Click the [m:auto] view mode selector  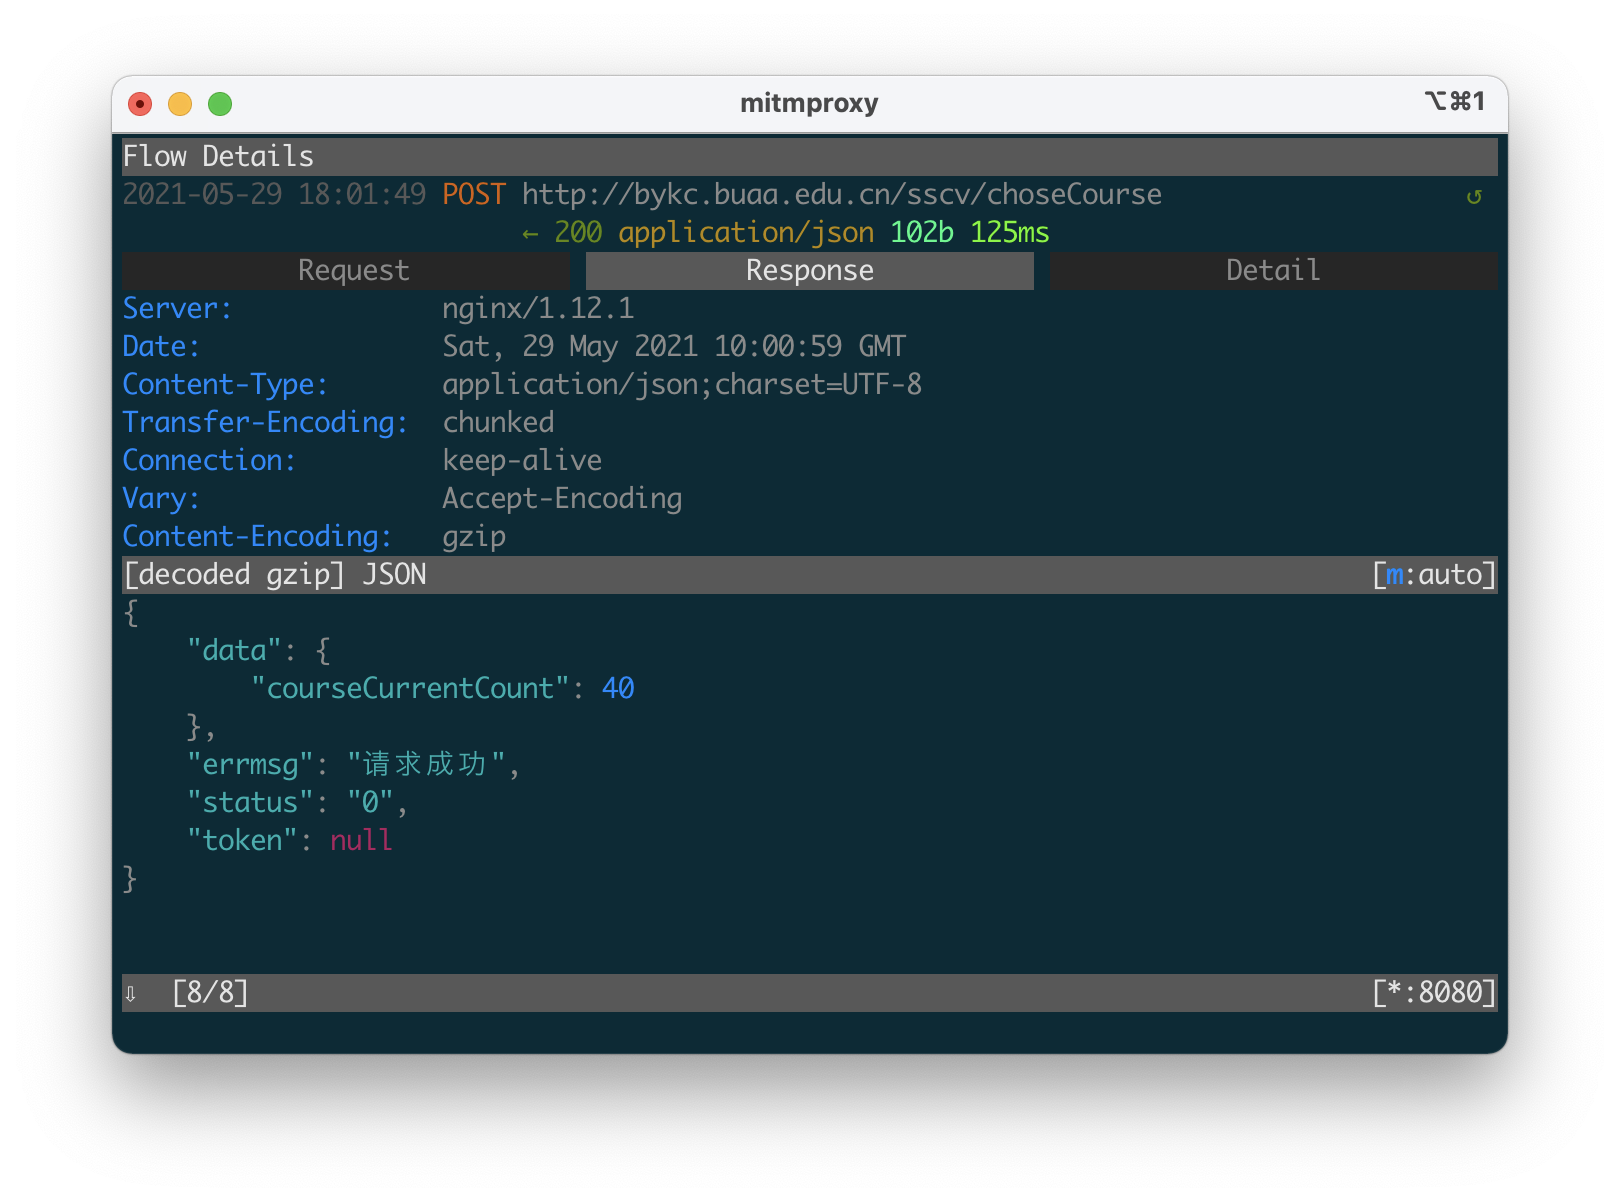click(1434, 575)
